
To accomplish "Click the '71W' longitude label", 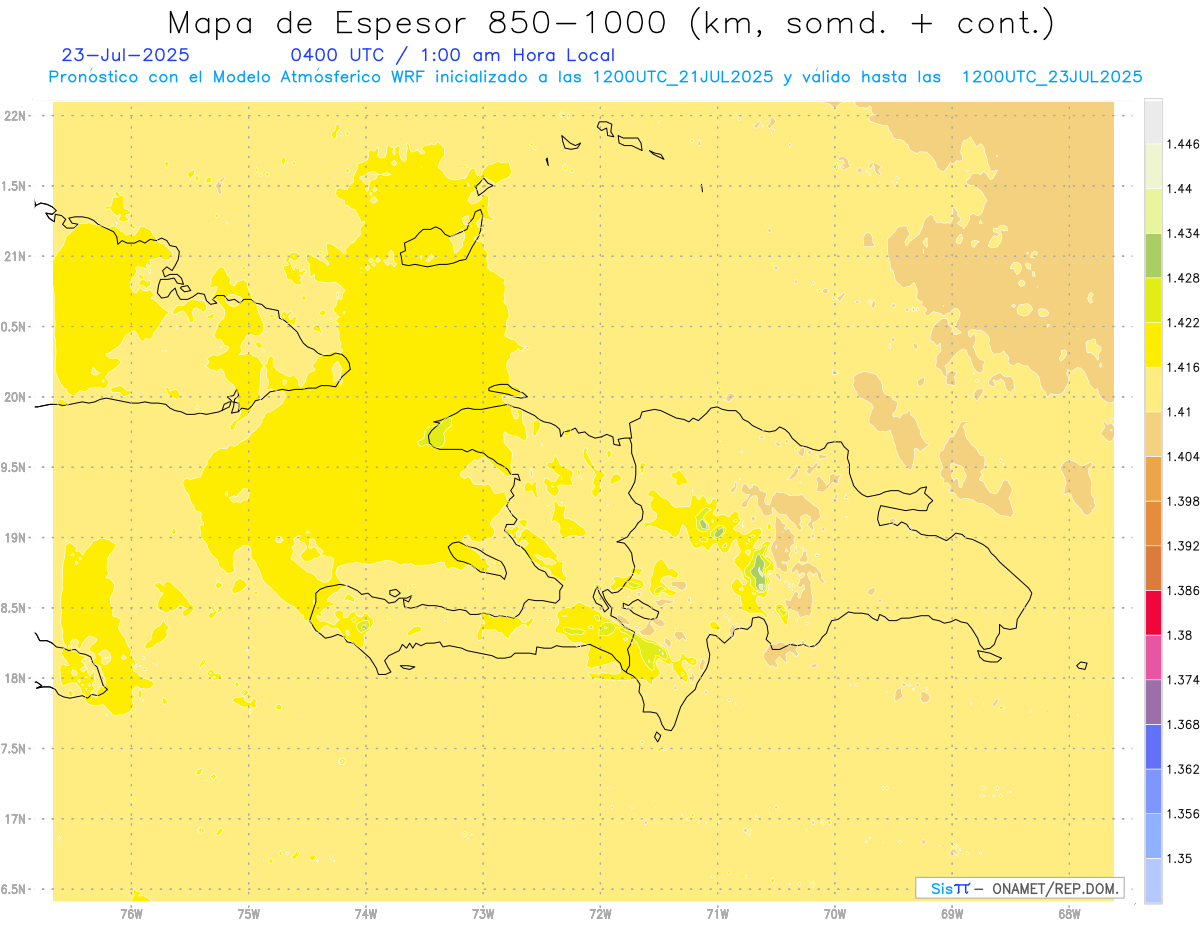I will point(717,913).
